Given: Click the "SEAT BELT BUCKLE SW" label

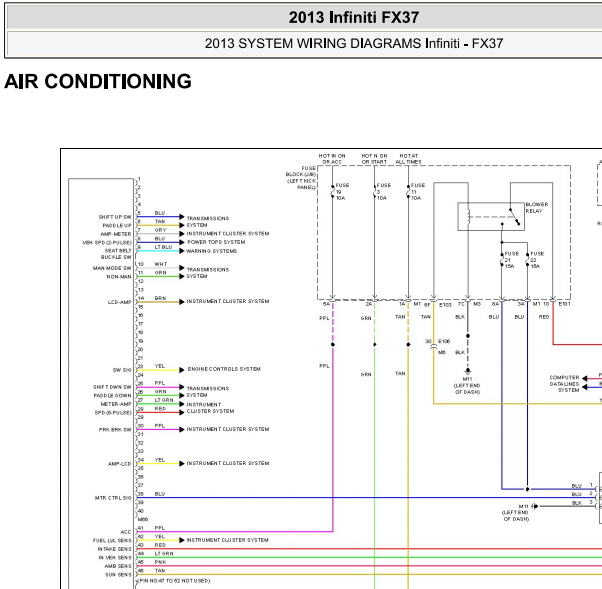Looking at the screenshot, I should [x=117, y=254].
